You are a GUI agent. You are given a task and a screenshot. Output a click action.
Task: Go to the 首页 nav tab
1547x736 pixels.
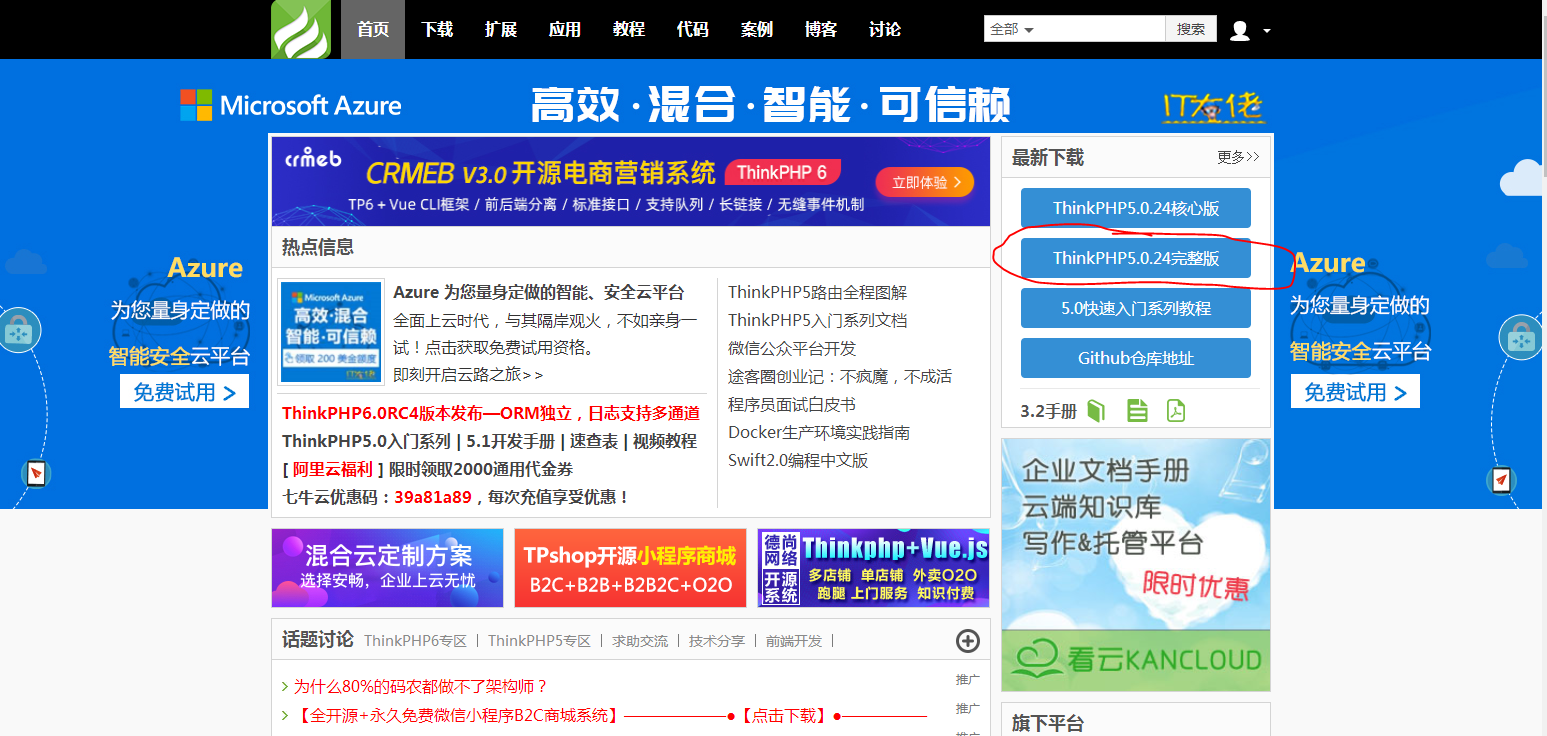(x=373, y=30)
